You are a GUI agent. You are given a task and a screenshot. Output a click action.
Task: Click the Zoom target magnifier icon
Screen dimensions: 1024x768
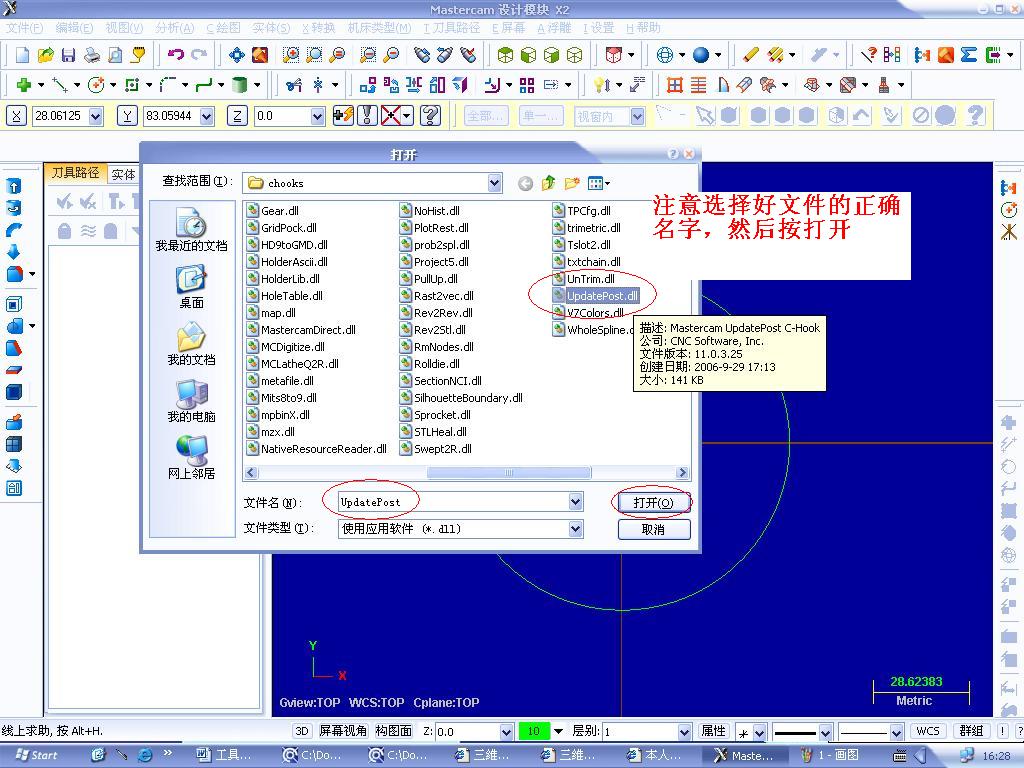(314, 55)
